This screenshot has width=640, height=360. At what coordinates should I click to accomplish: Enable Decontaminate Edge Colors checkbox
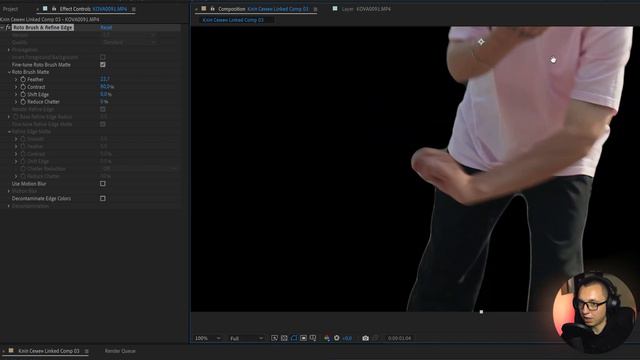[103, 198]
